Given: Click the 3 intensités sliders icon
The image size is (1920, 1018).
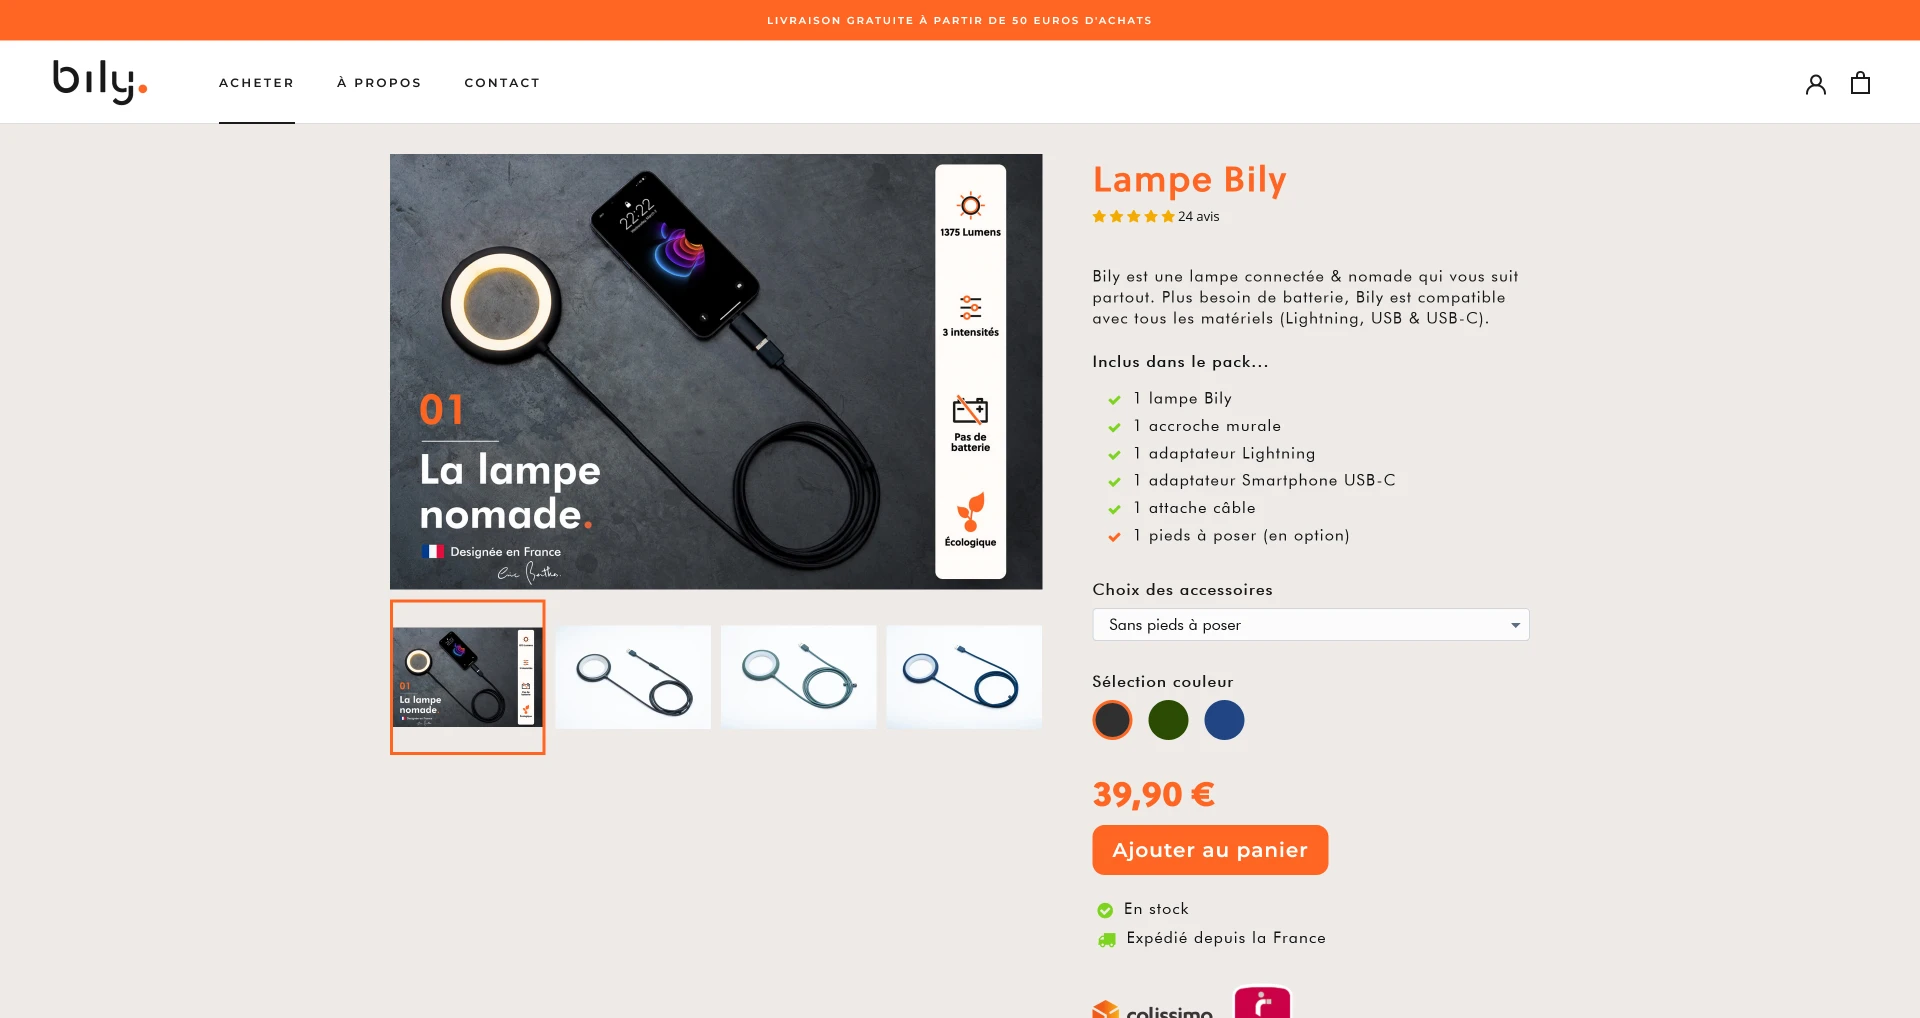Looking at the screenshot, I should (x=970, y=307).
